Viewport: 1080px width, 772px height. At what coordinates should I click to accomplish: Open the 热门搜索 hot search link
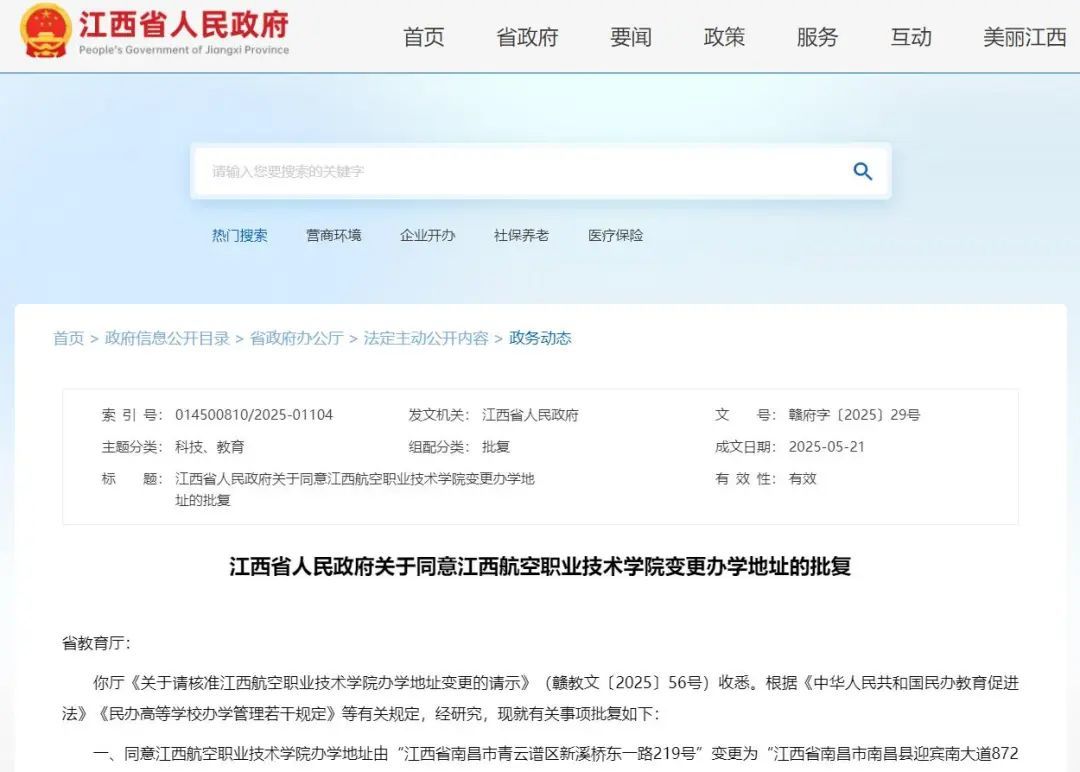(239, 235)
